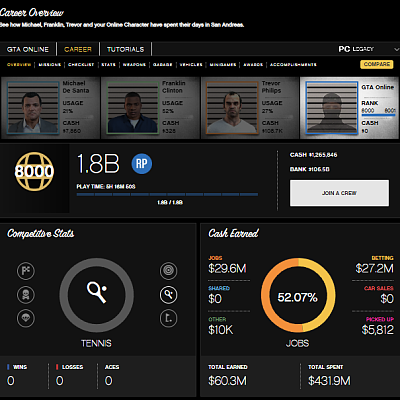Select the skull deathmatch stat icon
Image resolution: width=400 pixels, height=400 pixels.
pyautogui.click(x=26, y=295)
